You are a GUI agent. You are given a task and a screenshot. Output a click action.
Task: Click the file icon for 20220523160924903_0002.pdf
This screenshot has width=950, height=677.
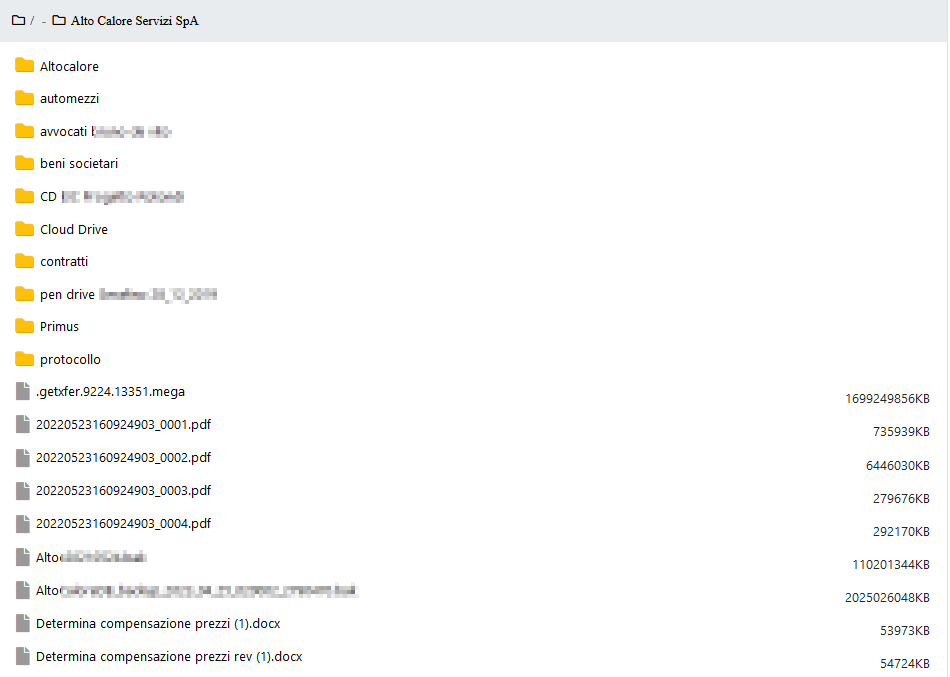pyautogui.click(x=23, y=457)
